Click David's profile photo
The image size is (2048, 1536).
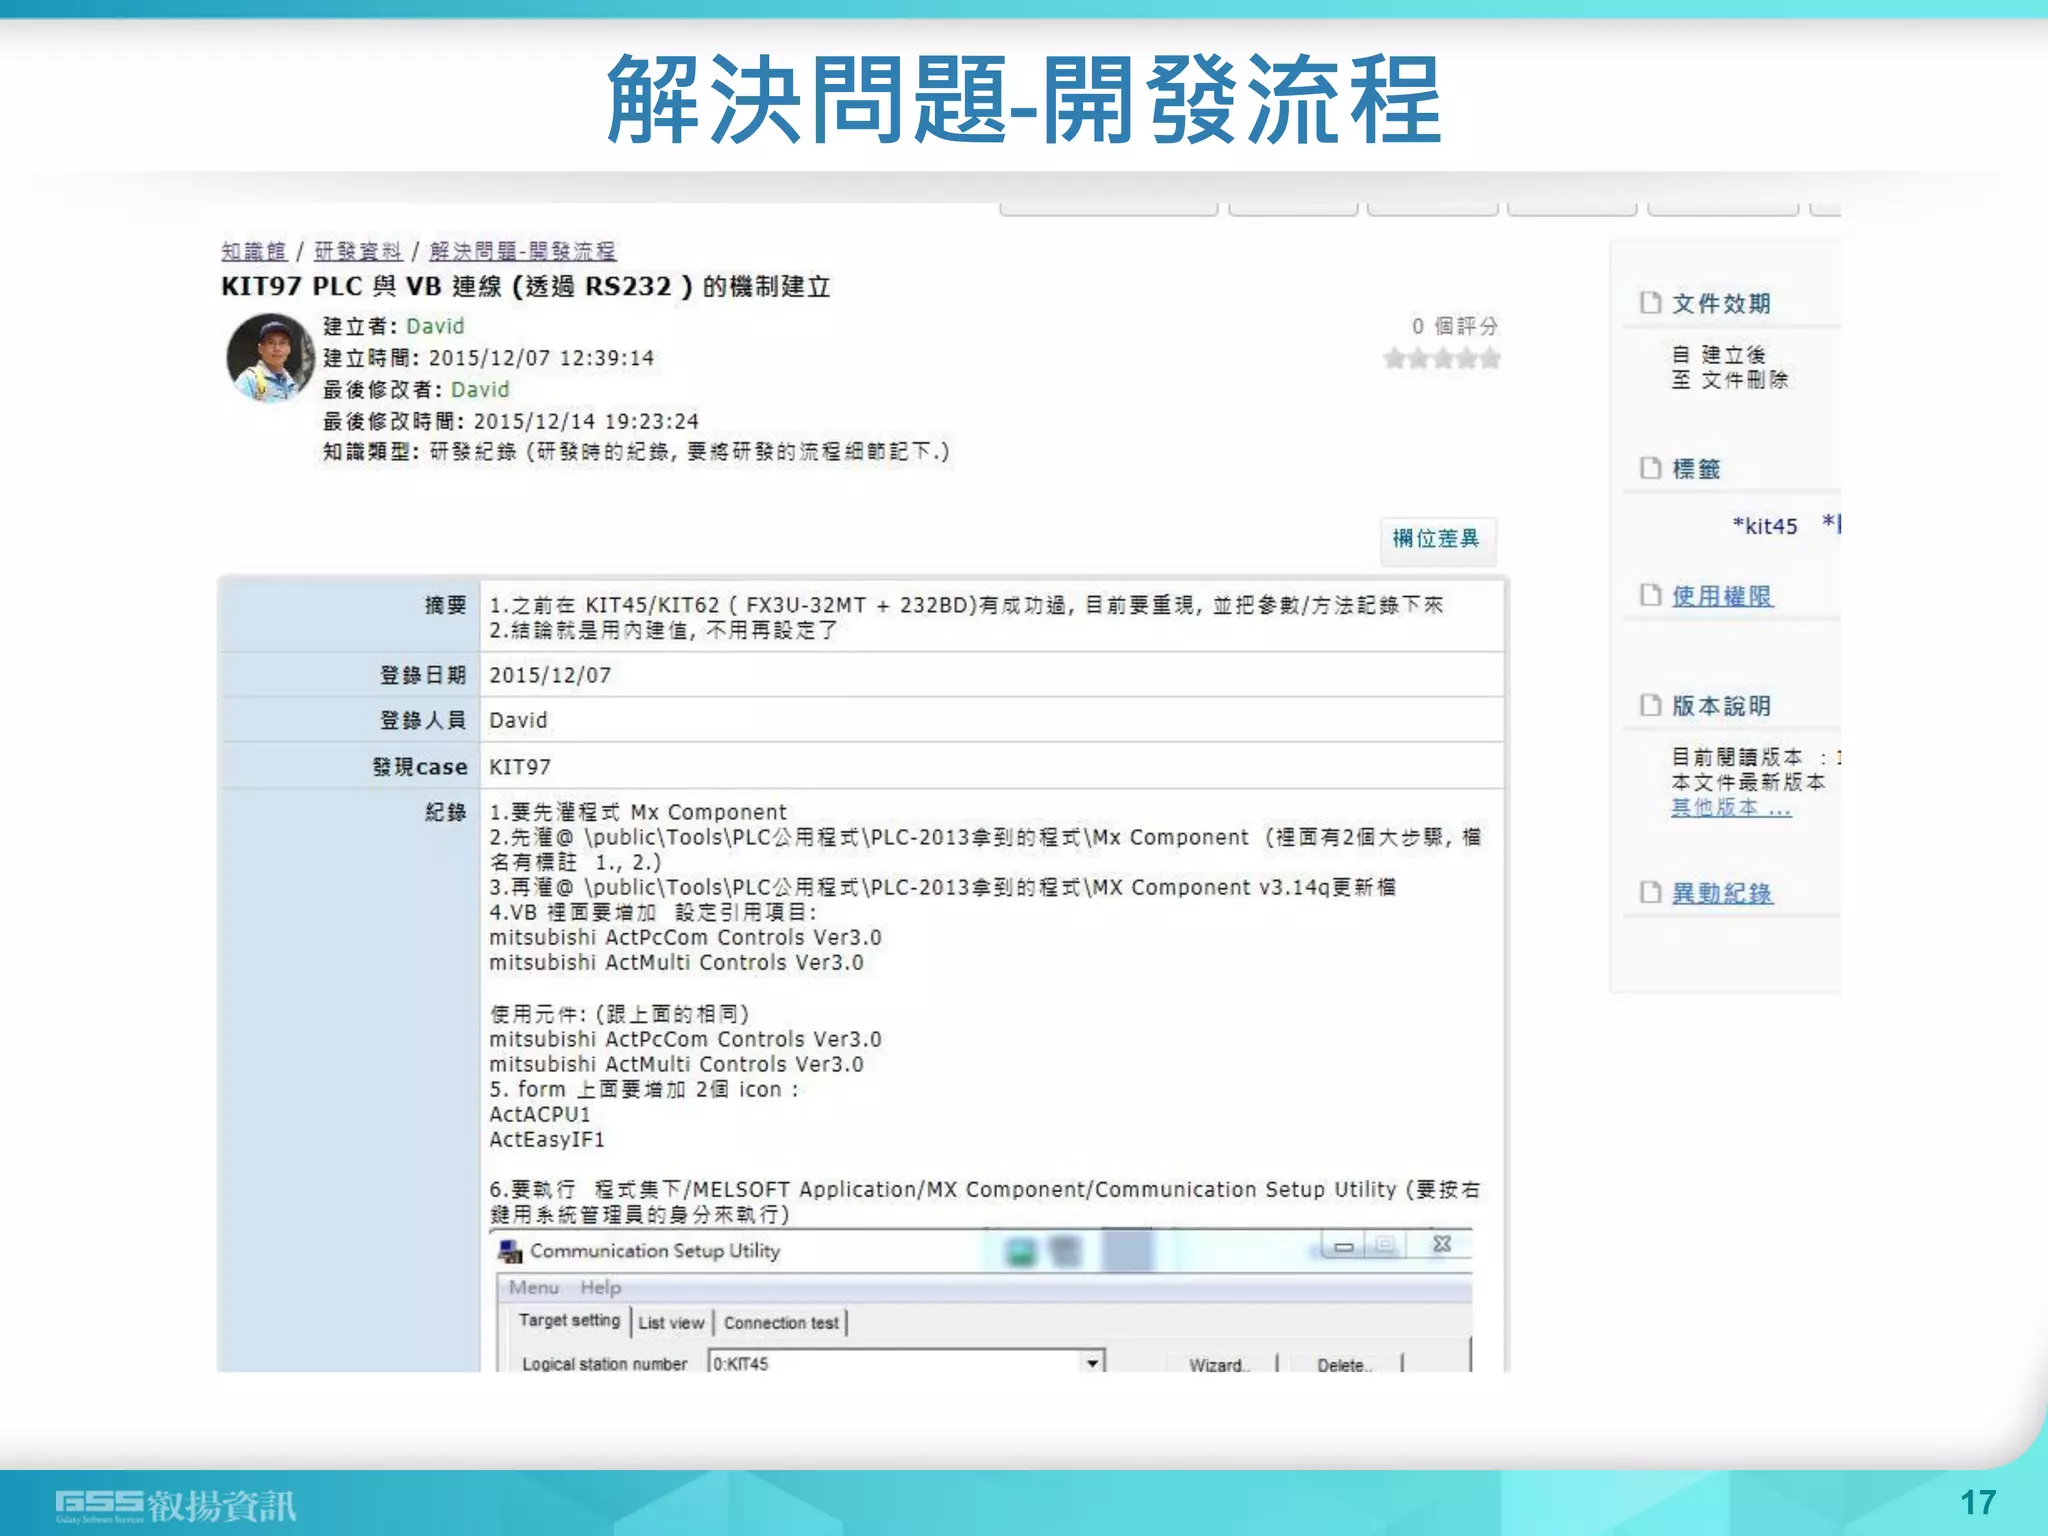coord(270,357)
